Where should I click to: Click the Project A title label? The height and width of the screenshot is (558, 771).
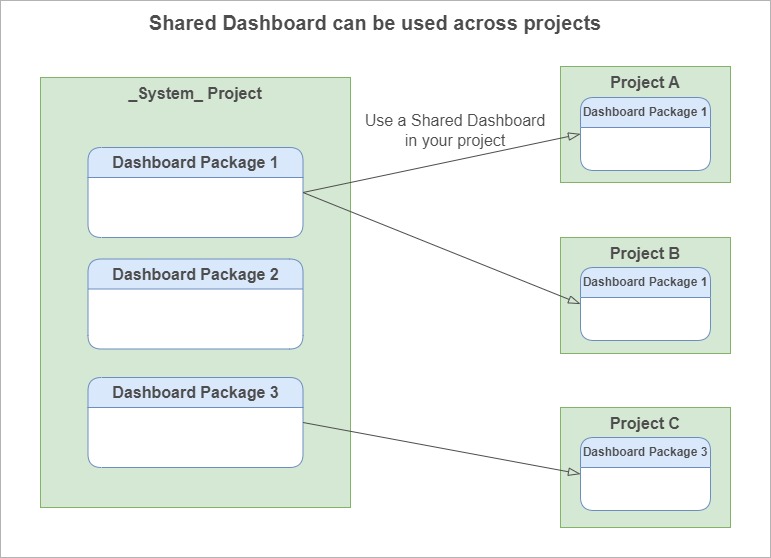[x=645, y=82]
